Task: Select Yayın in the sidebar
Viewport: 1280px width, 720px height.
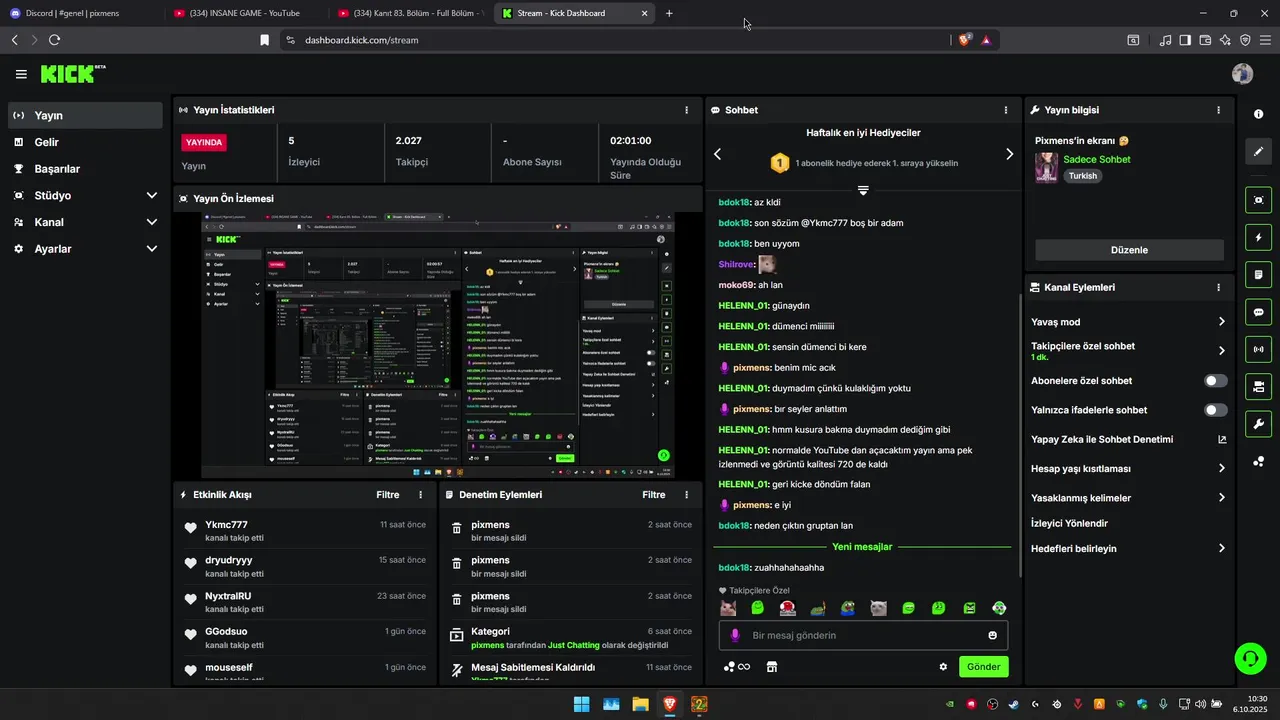Action: tap(85, 115)
